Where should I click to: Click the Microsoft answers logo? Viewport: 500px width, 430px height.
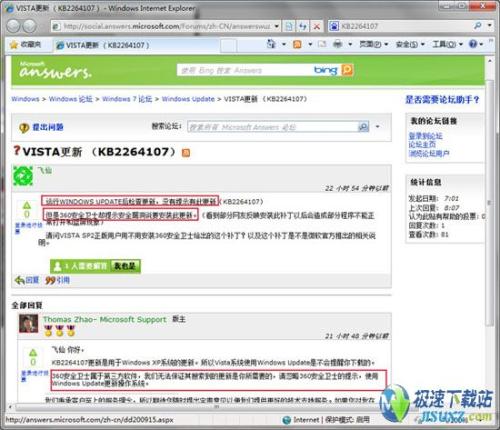tap(55, 70)
